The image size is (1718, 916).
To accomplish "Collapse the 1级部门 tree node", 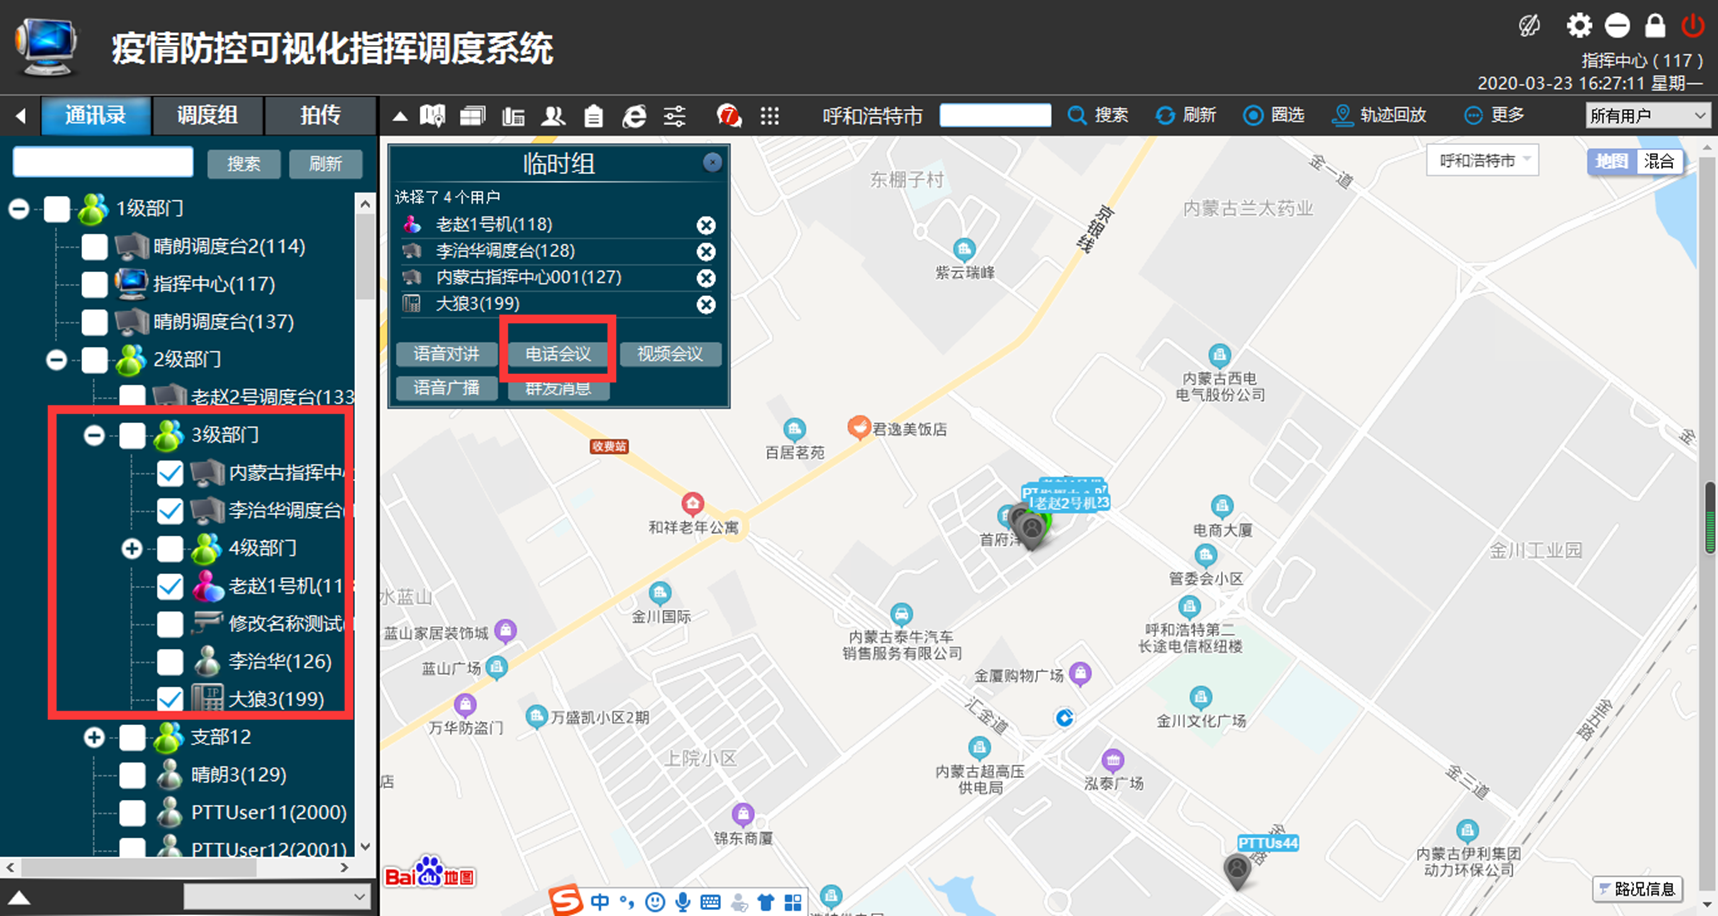I will [x=19, y=208].
